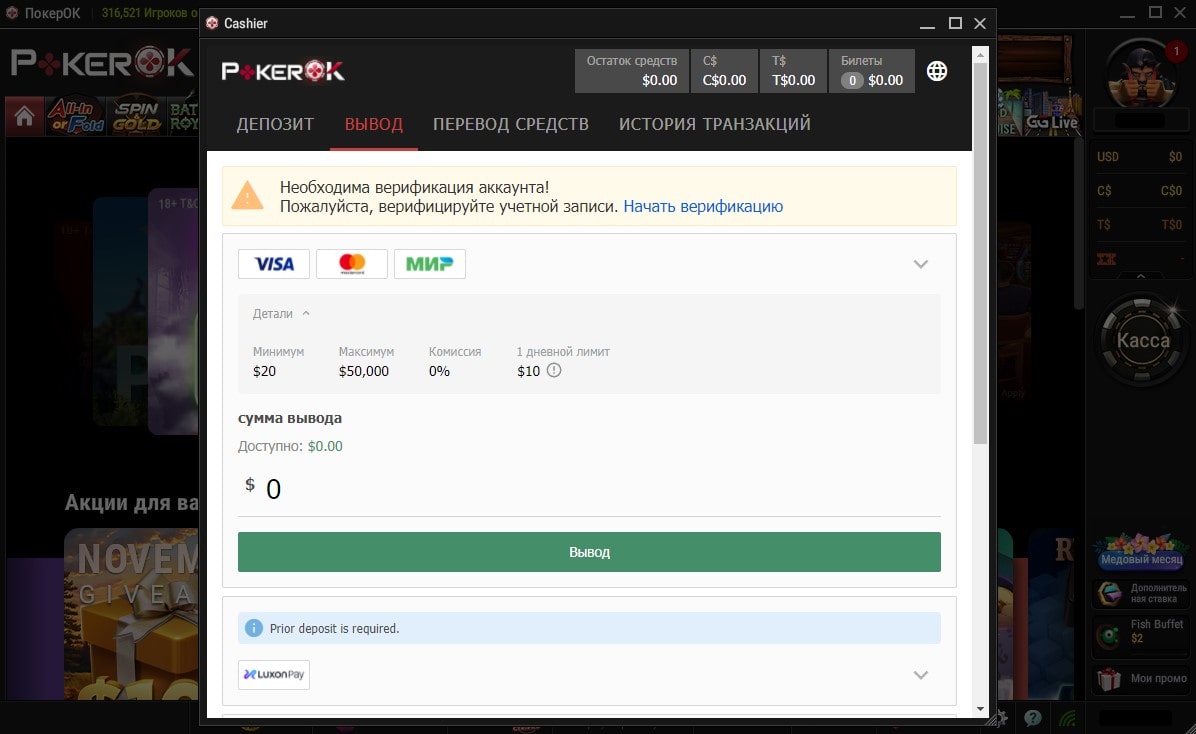Collapse the lobby balance panel arrow
Screen dimensions: 1196x734
(x=1141, y=276)
